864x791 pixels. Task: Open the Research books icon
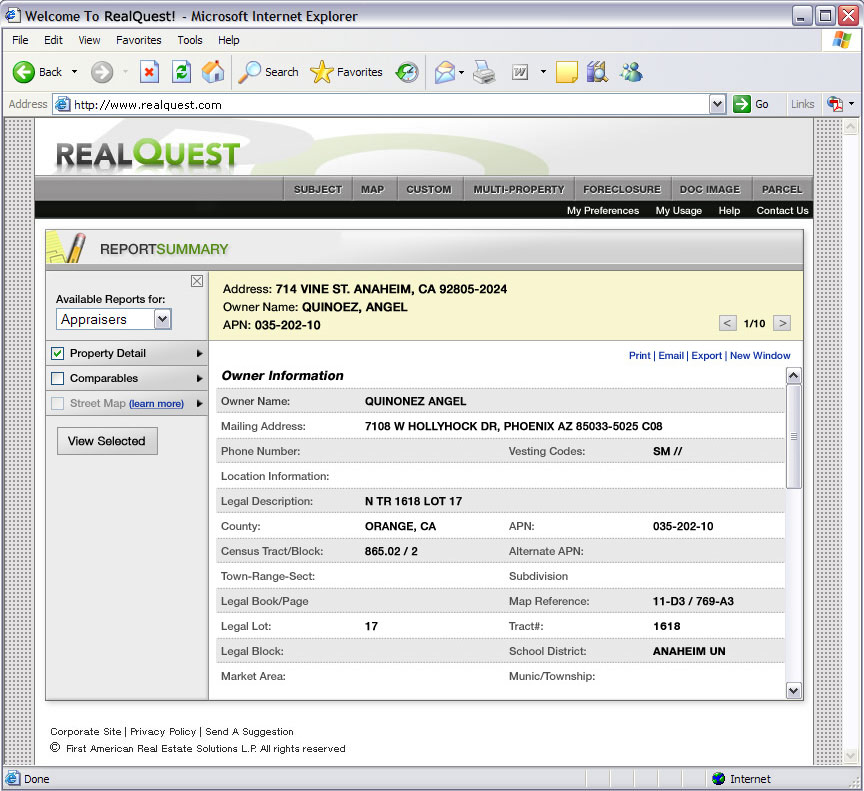click(597, 72)
